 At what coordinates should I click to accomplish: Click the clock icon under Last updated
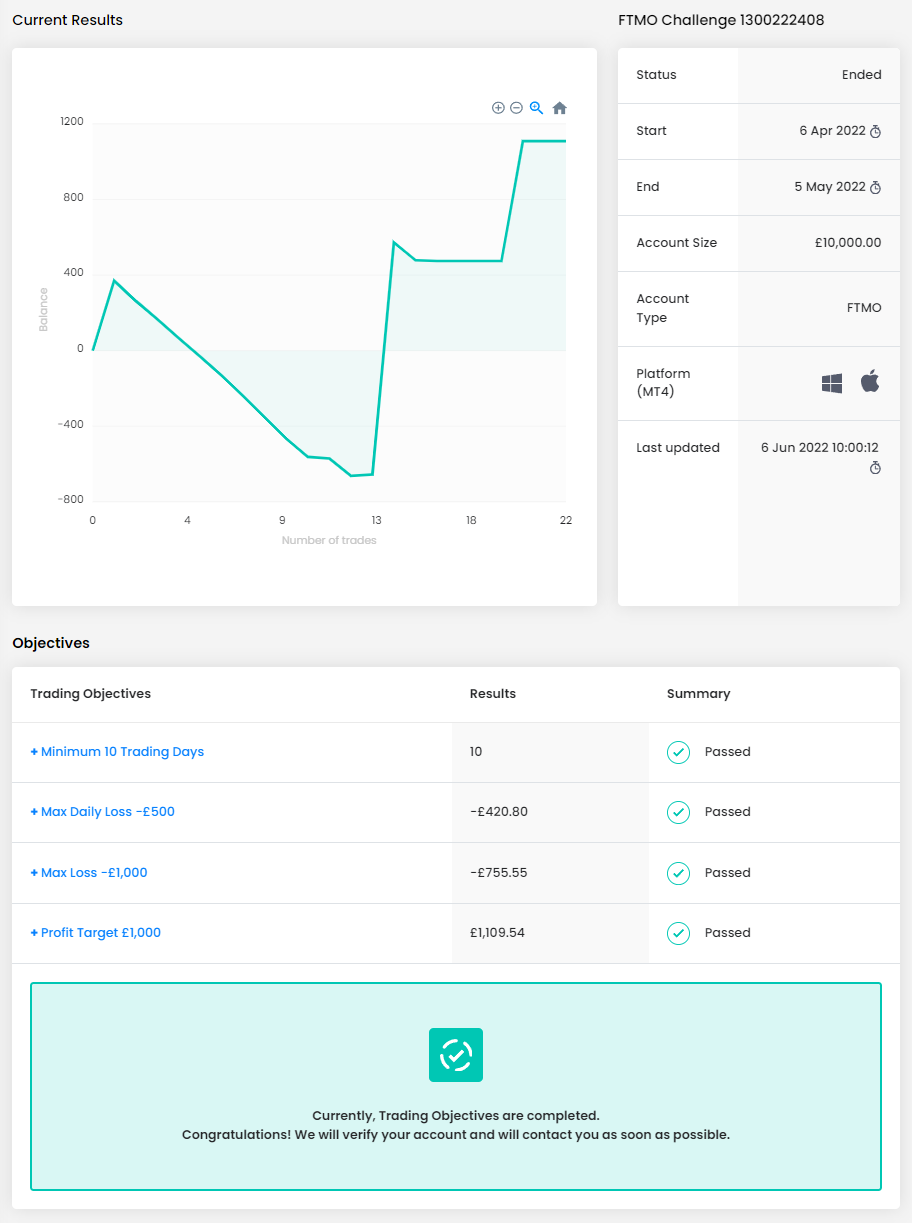(x=875, y=468)
